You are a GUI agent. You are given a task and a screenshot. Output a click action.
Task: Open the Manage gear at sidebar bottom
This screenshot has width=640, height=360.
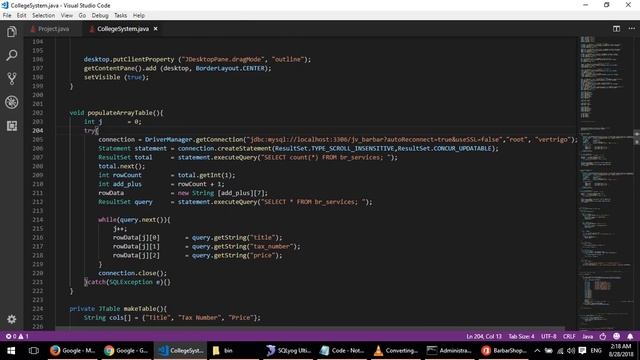(x=12, y=319)
